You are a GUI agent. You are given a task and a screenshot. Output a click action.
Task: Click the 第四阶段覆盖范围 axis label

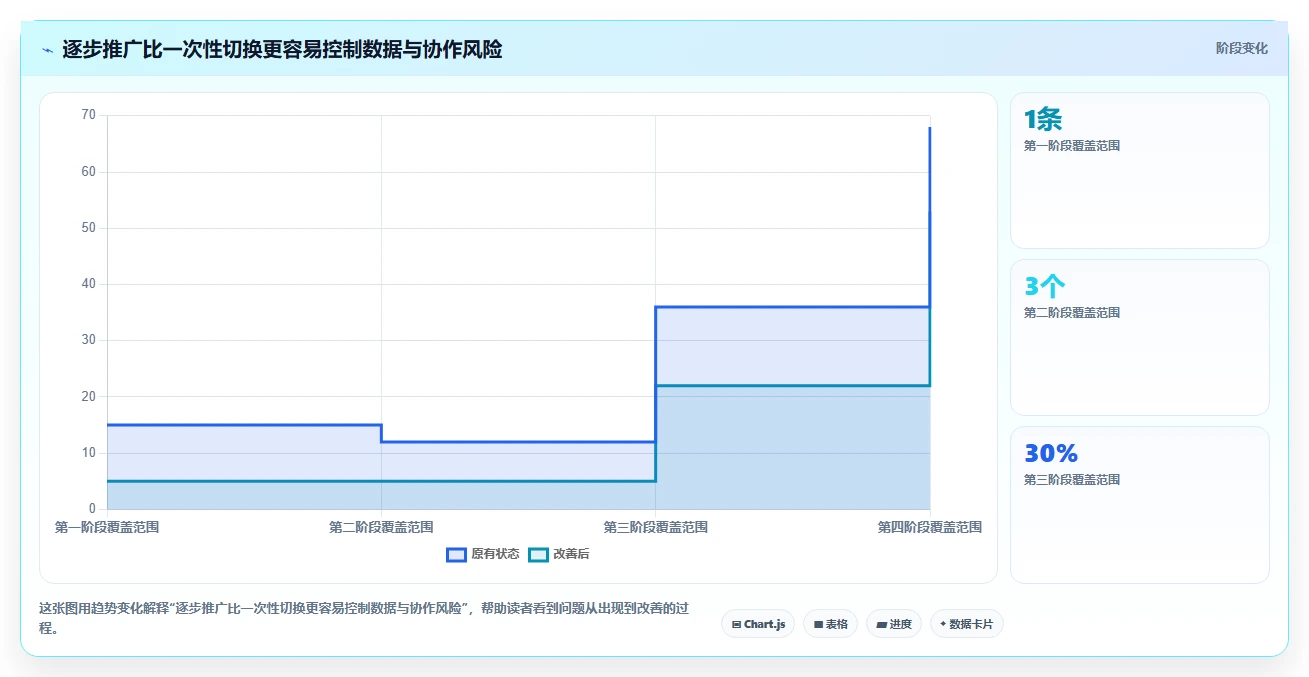coord(930,527)
